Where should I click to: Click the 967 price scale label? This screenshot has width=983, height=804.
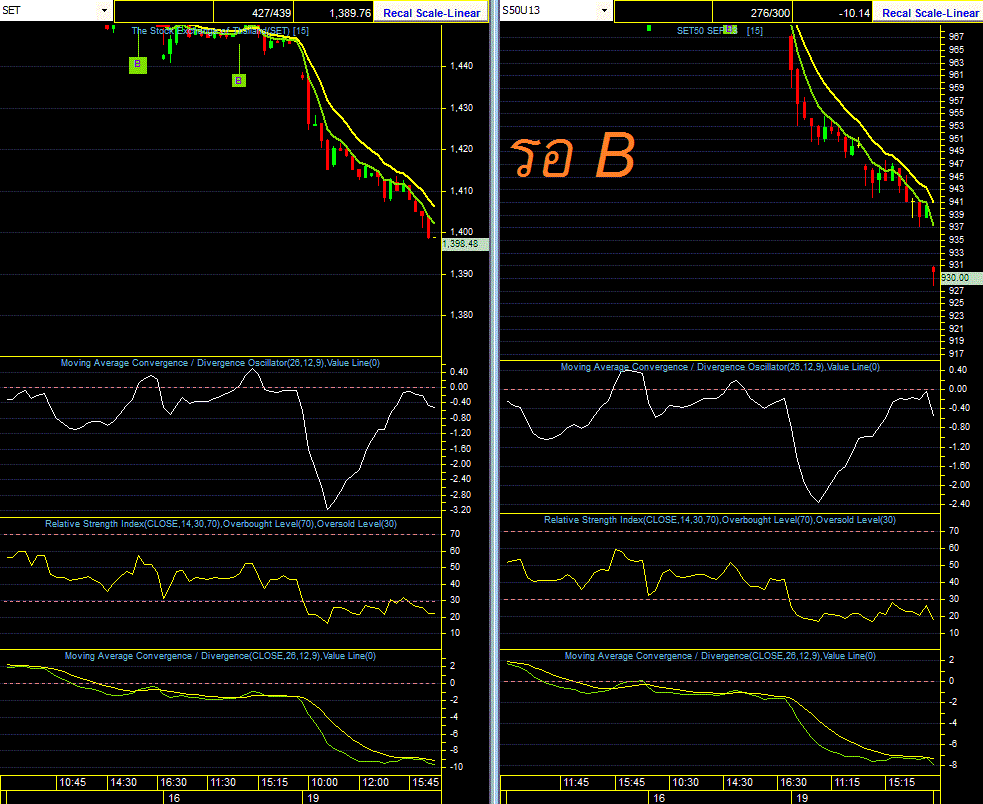(956, 37)
